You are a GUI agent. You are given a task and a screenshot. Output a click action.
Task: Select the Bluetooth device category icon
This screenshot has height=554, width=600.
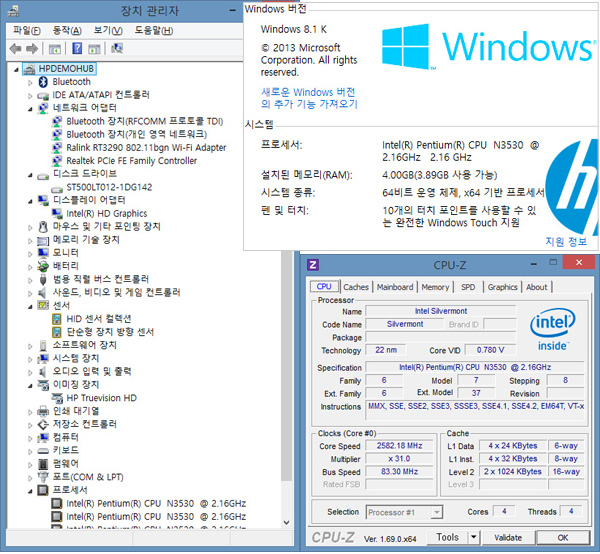click(44, 82)
